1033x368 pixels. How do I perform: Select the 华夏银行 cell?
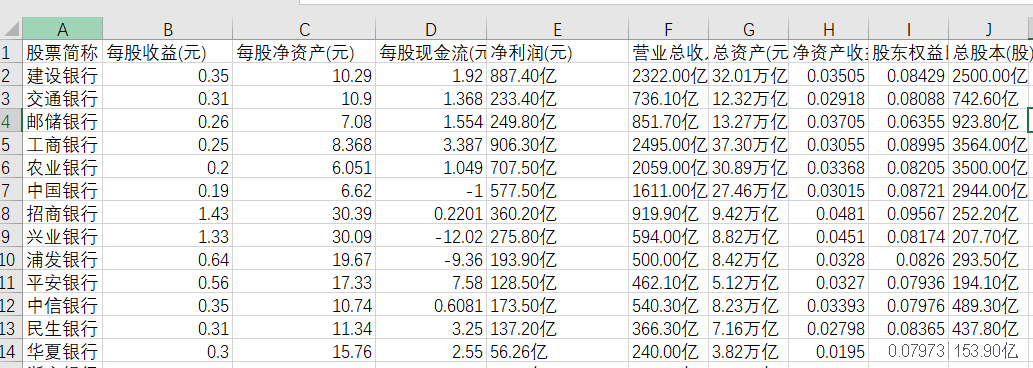coord(63,351)
